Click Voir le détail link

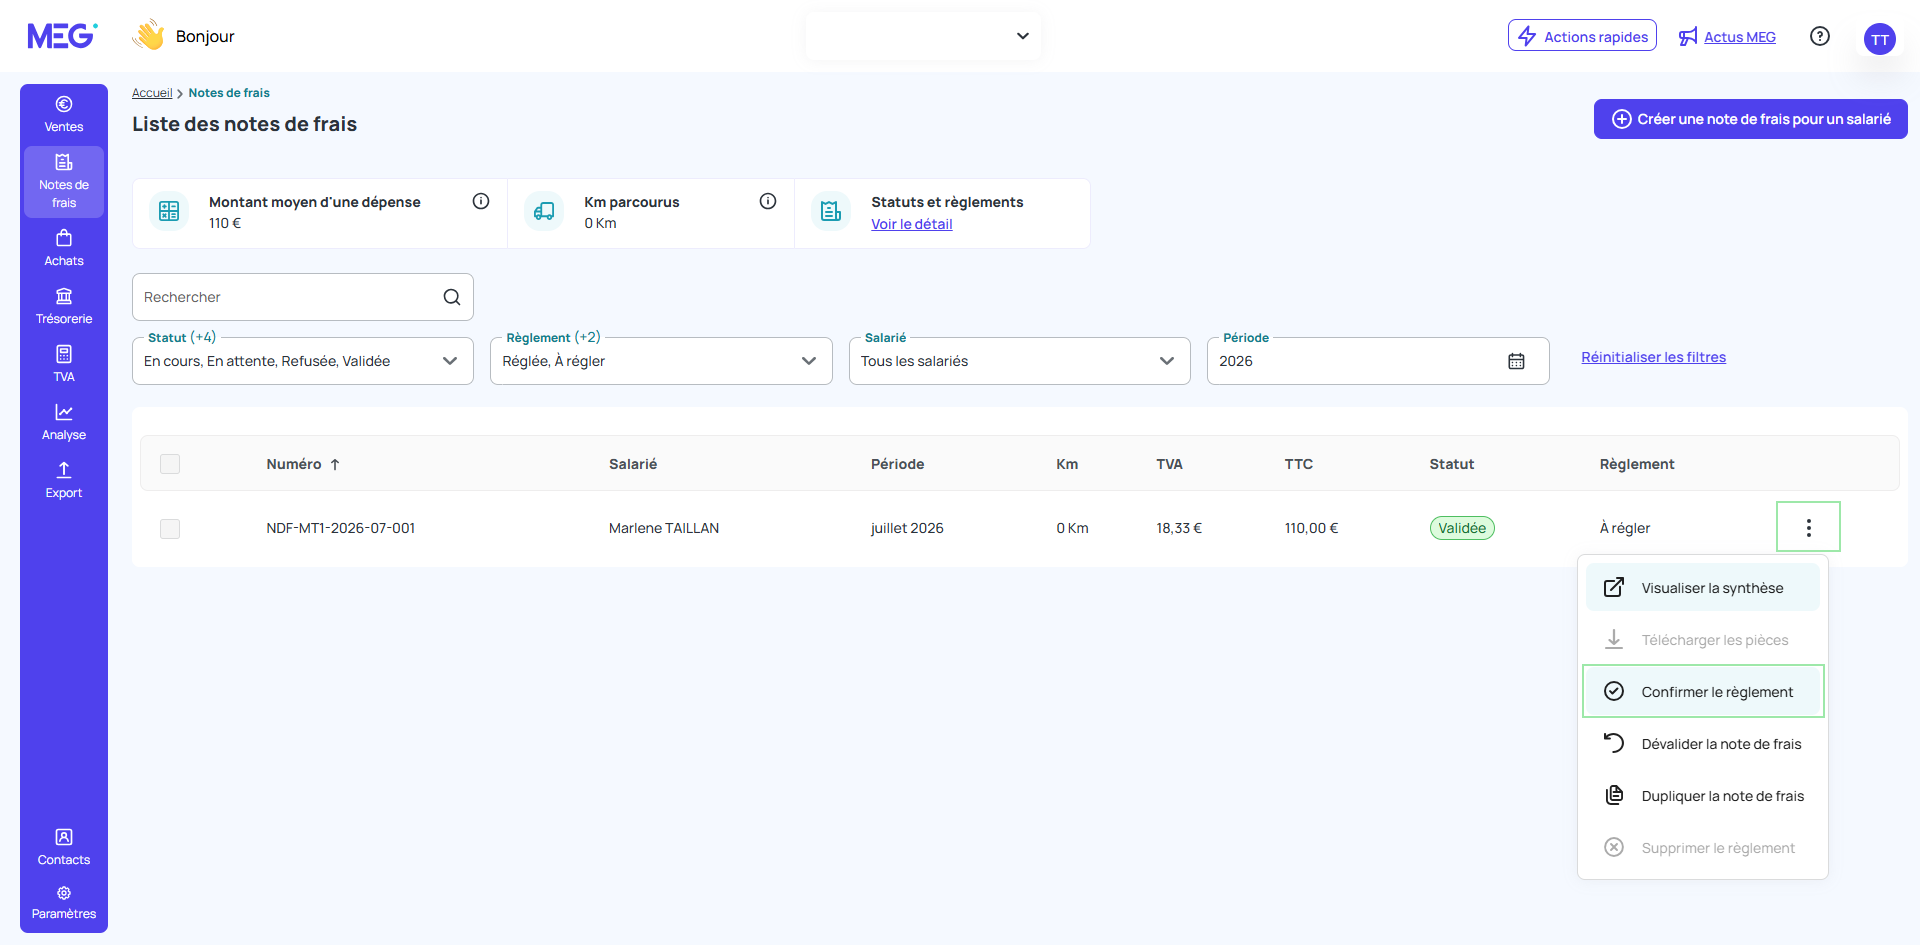tap(911, 224)
